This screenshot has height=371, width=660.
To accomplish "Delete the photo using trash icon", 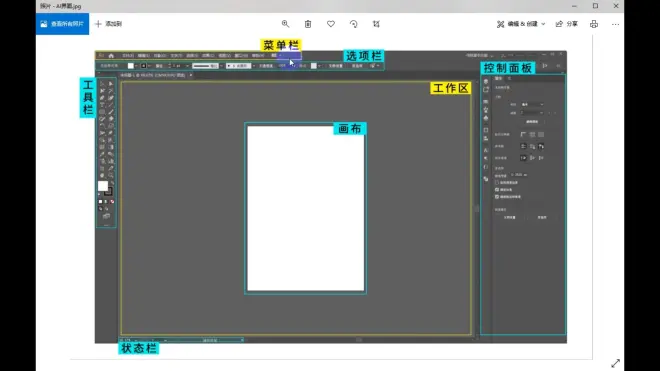I will [308, 24].
